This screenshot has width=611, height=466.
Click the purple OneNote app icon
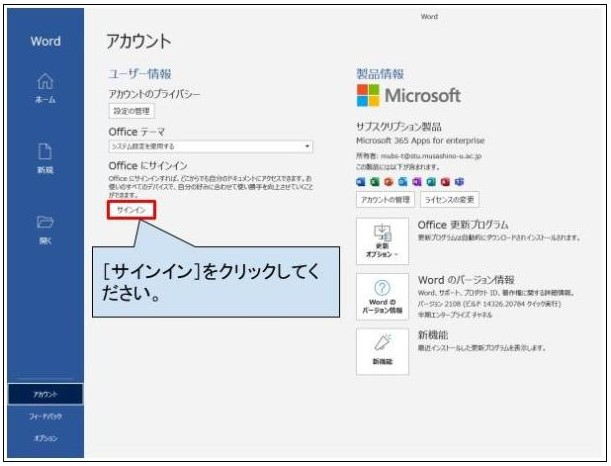(x=417, y=182)
